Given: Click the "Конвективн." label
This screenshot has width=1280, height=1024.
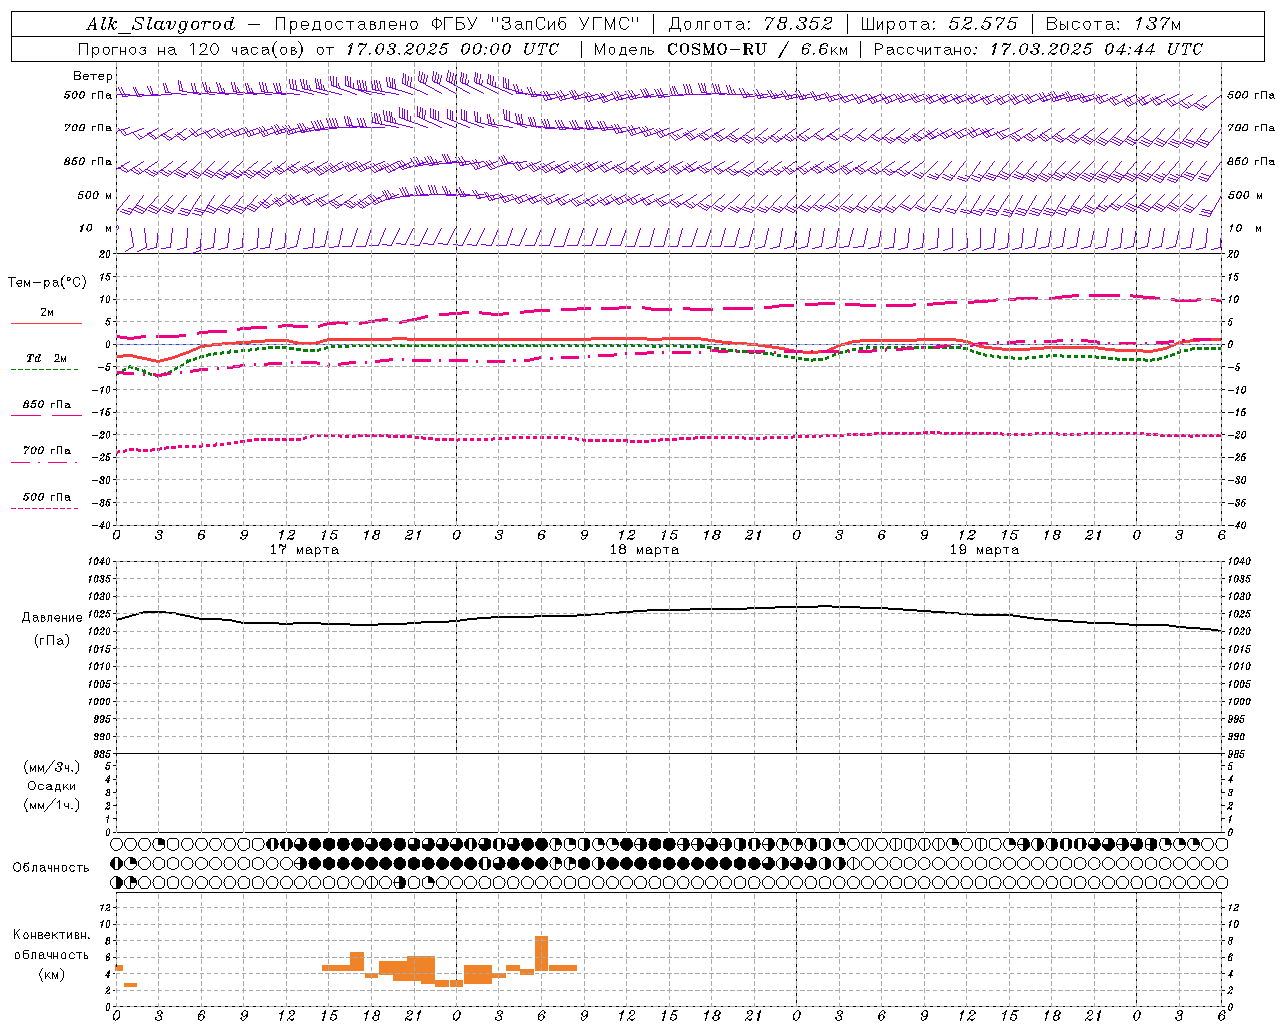Looking at the screenshot, I should pyautogui.click(x=52, y=935).
